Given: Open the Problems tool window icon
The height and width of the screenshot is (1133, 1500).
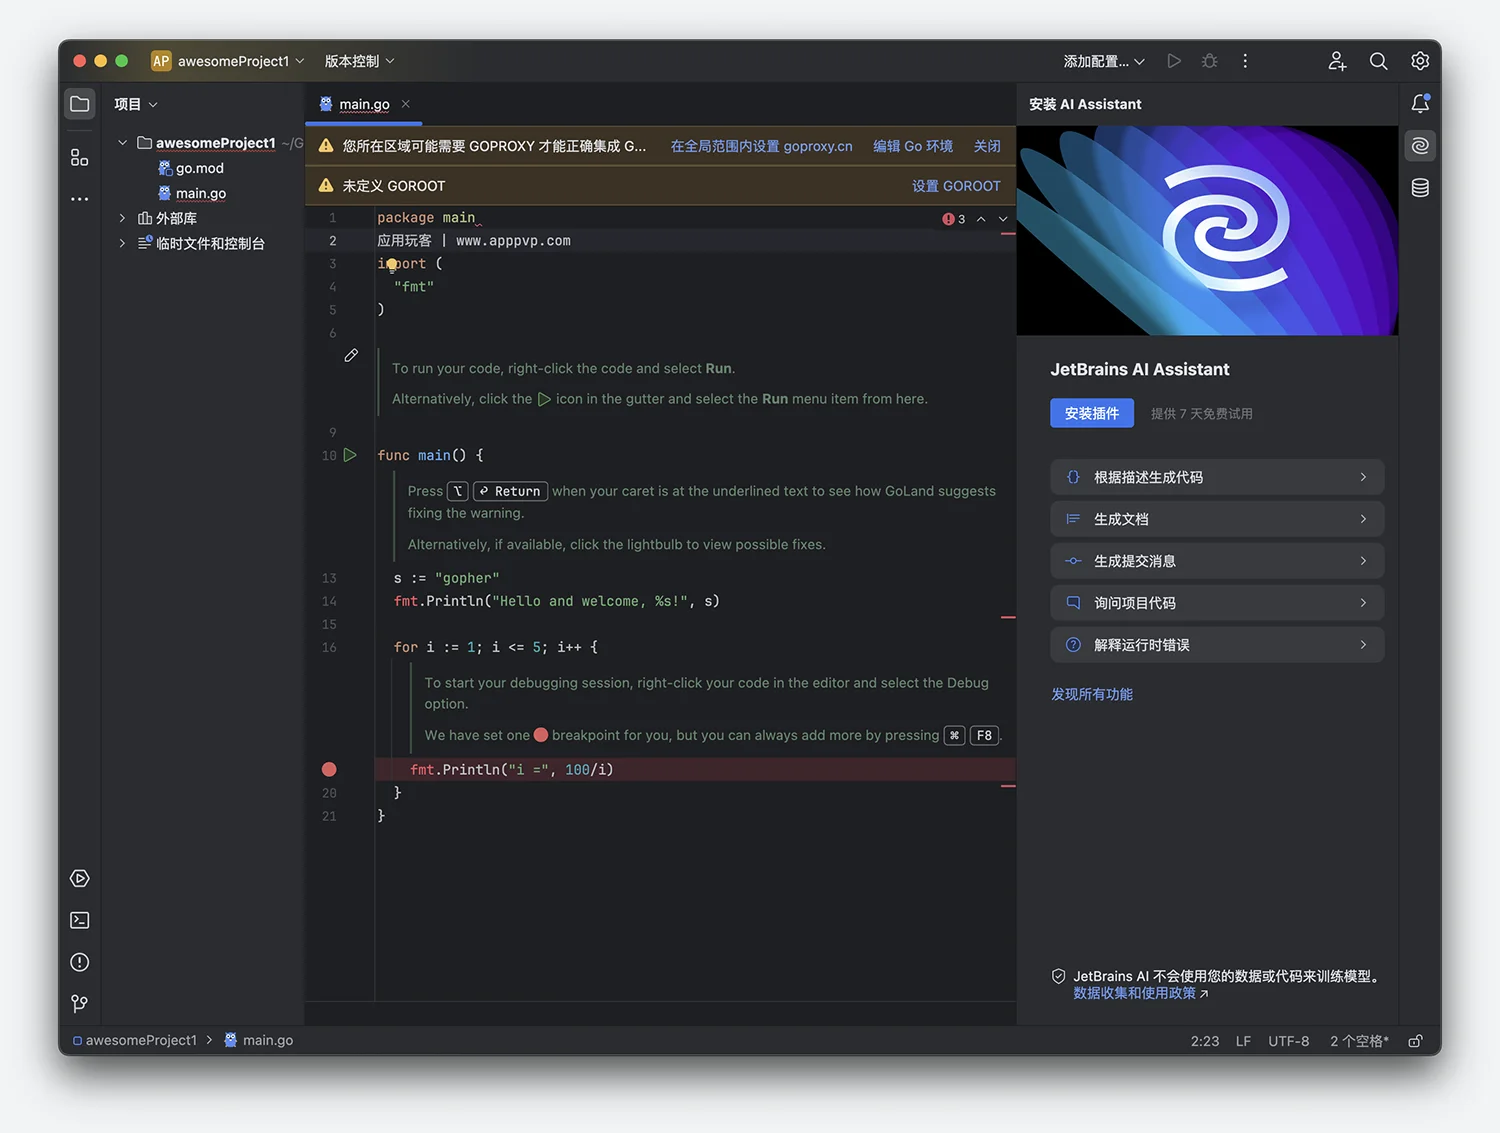Looking at the screenshot, I should [80, 962].
